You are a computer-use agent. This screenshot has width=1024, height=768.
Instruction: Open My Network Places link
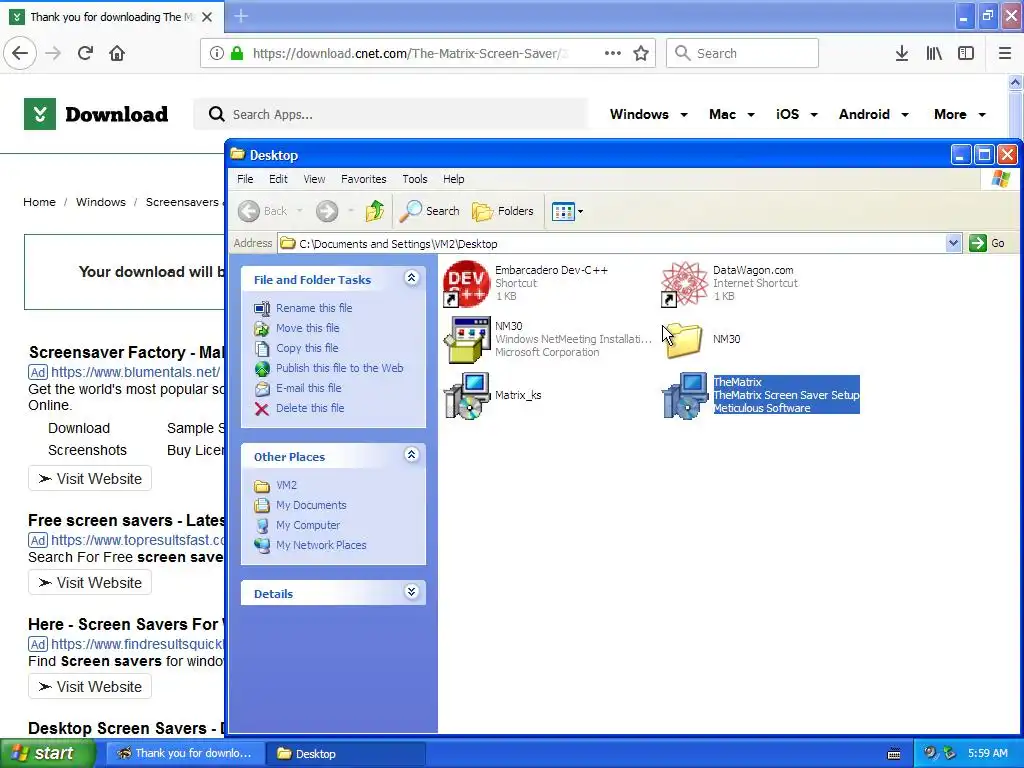pos(321,545)
